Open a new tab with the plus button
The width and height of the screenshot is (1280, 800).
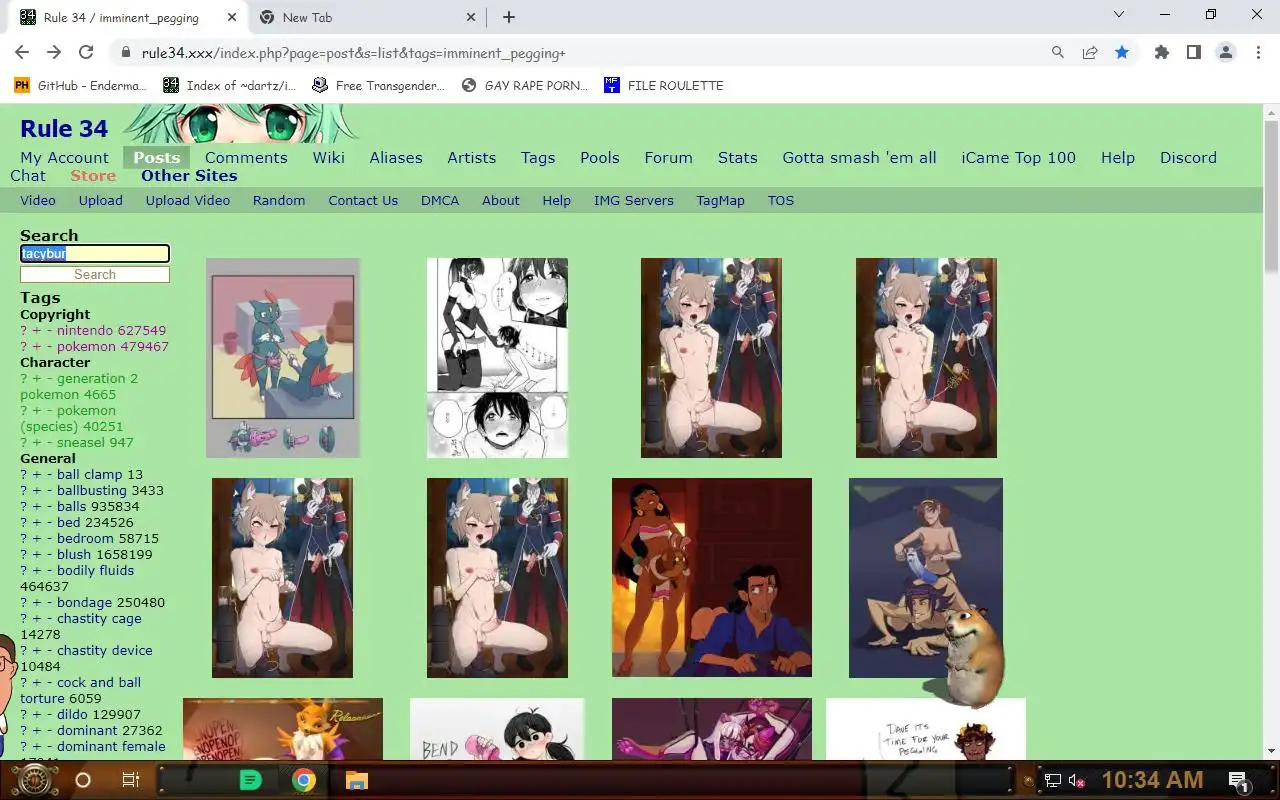pos(509,17)
